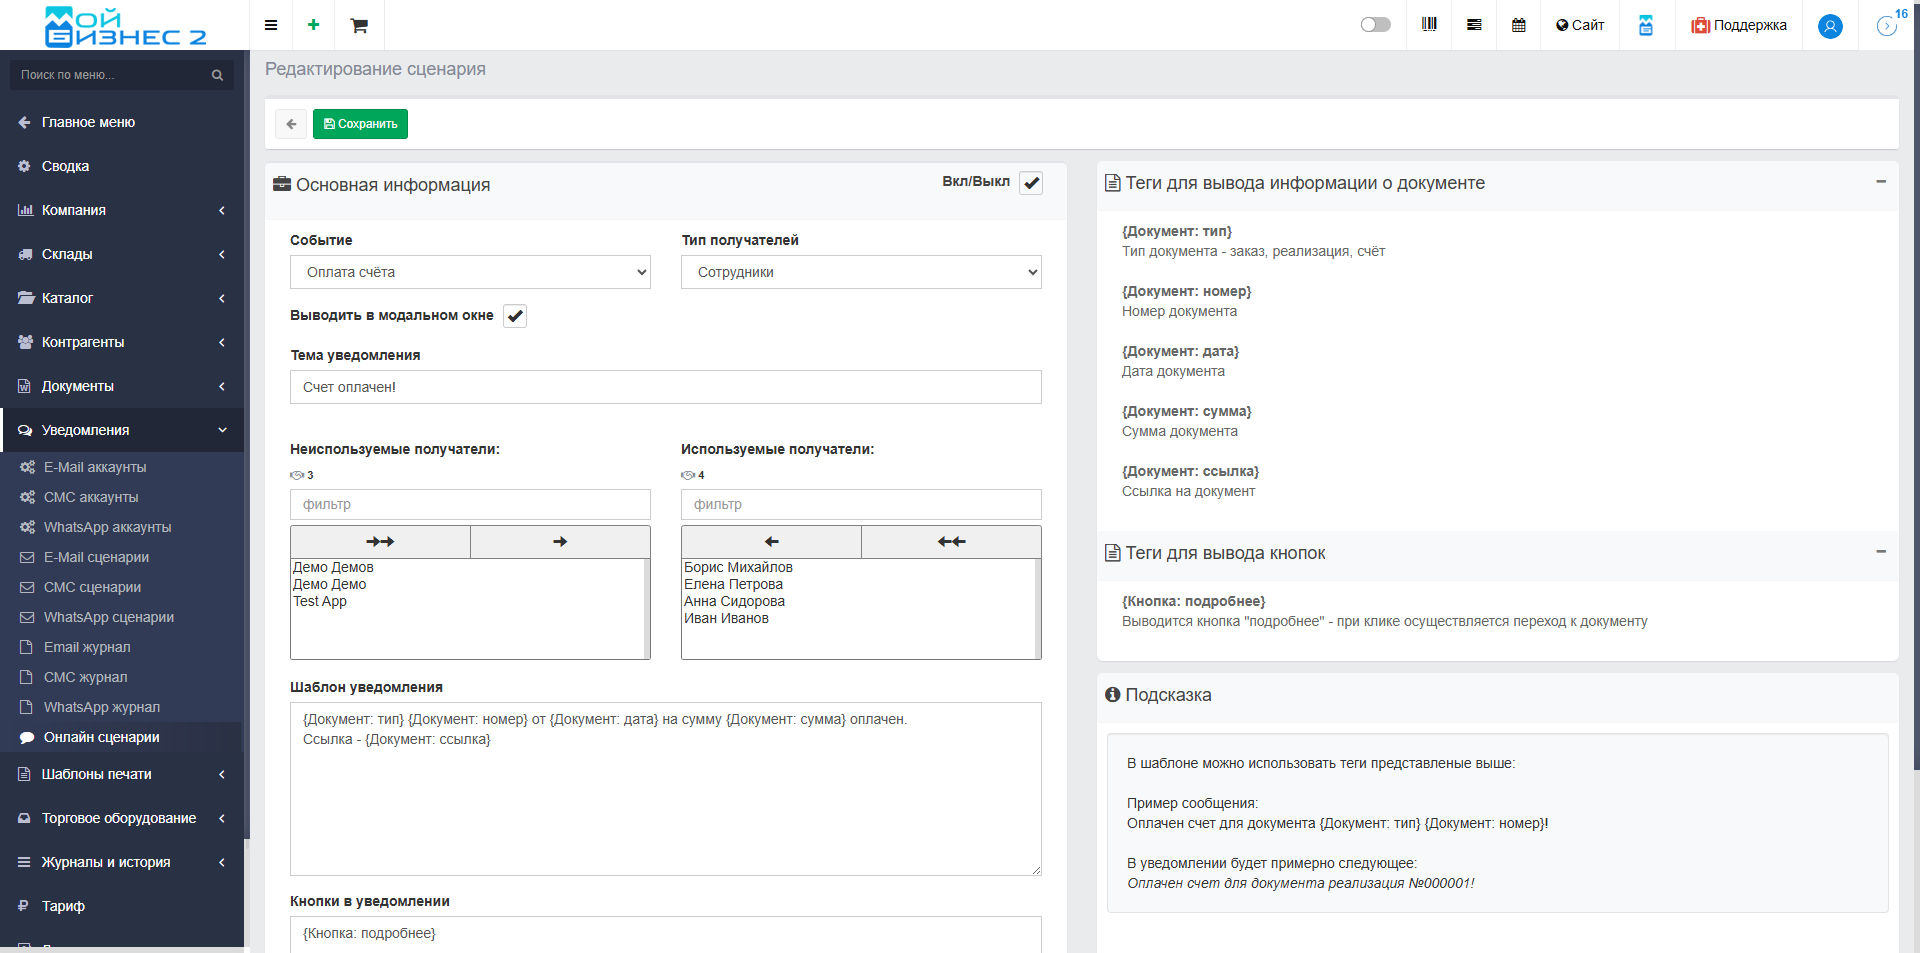1920x953 pixels.
Task: Click the Сохранить button
Action: click(360, 124)
